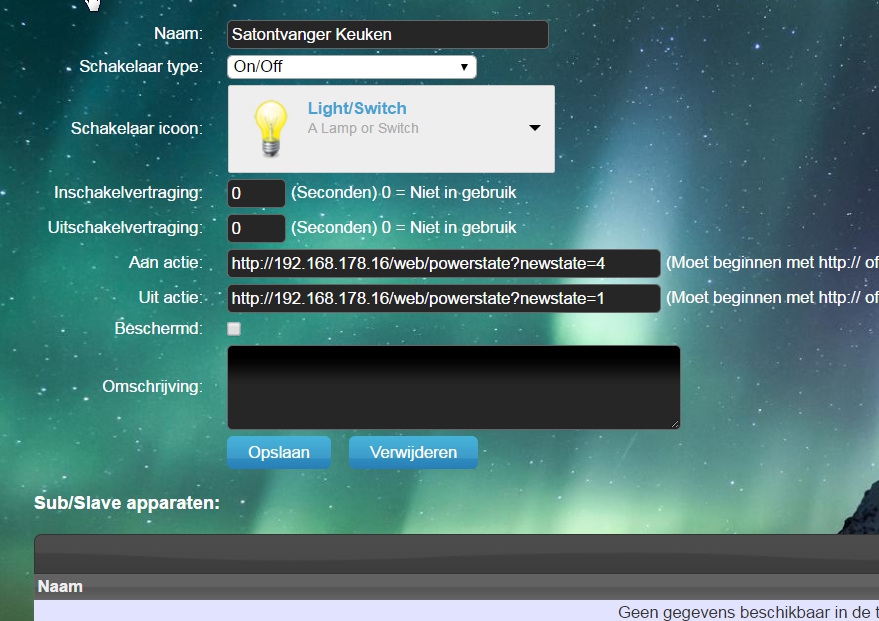Viewport: 879px width, 621px height.
Task: Edit the Naam field Satontvanger Keuken
Action: (387, 35)
